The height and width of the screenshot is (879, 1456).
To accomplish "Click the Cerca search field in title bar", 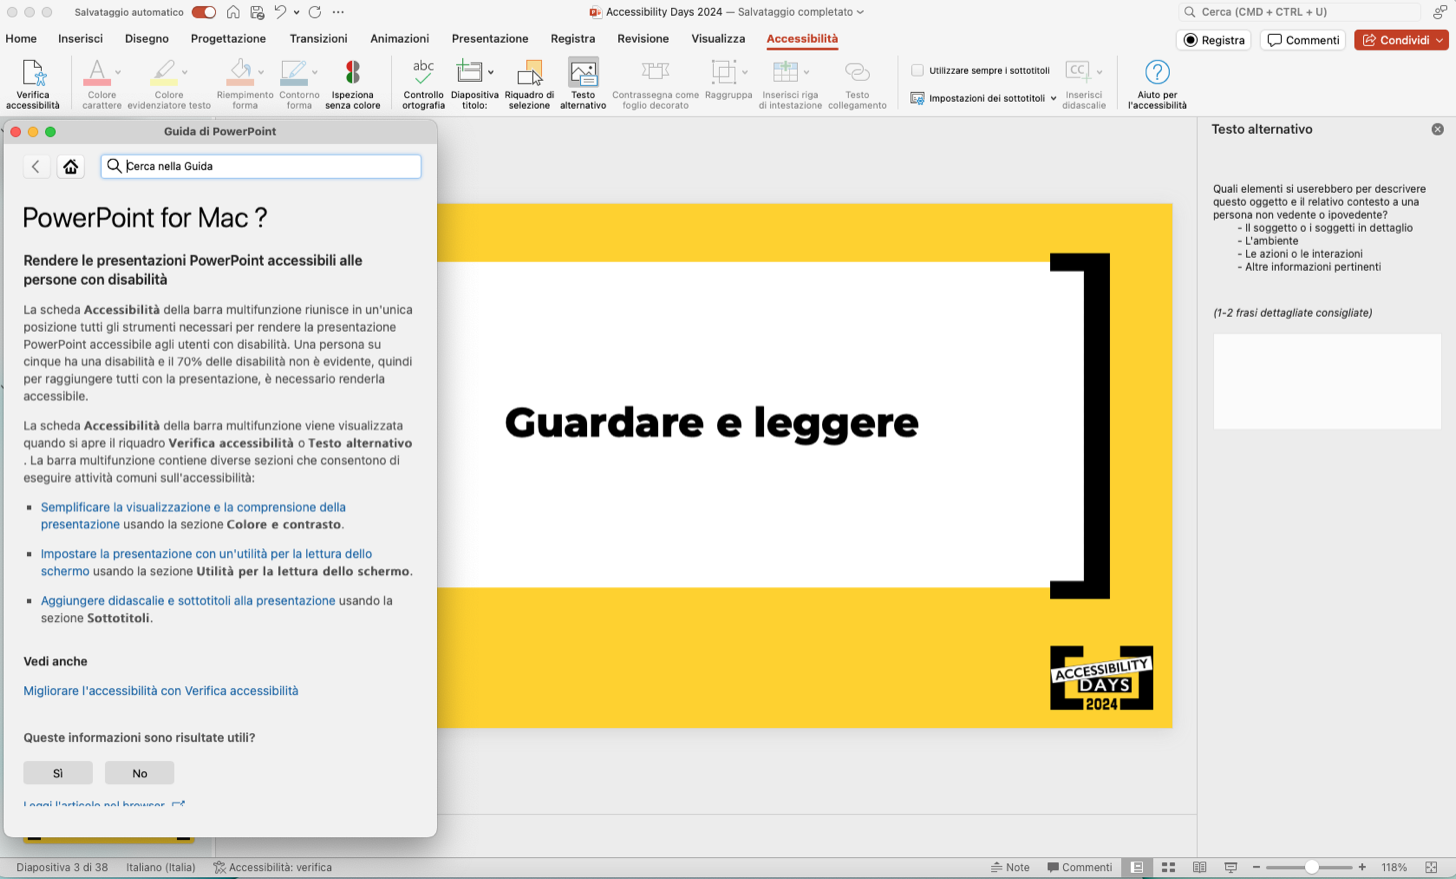I will pos(1300,12).
